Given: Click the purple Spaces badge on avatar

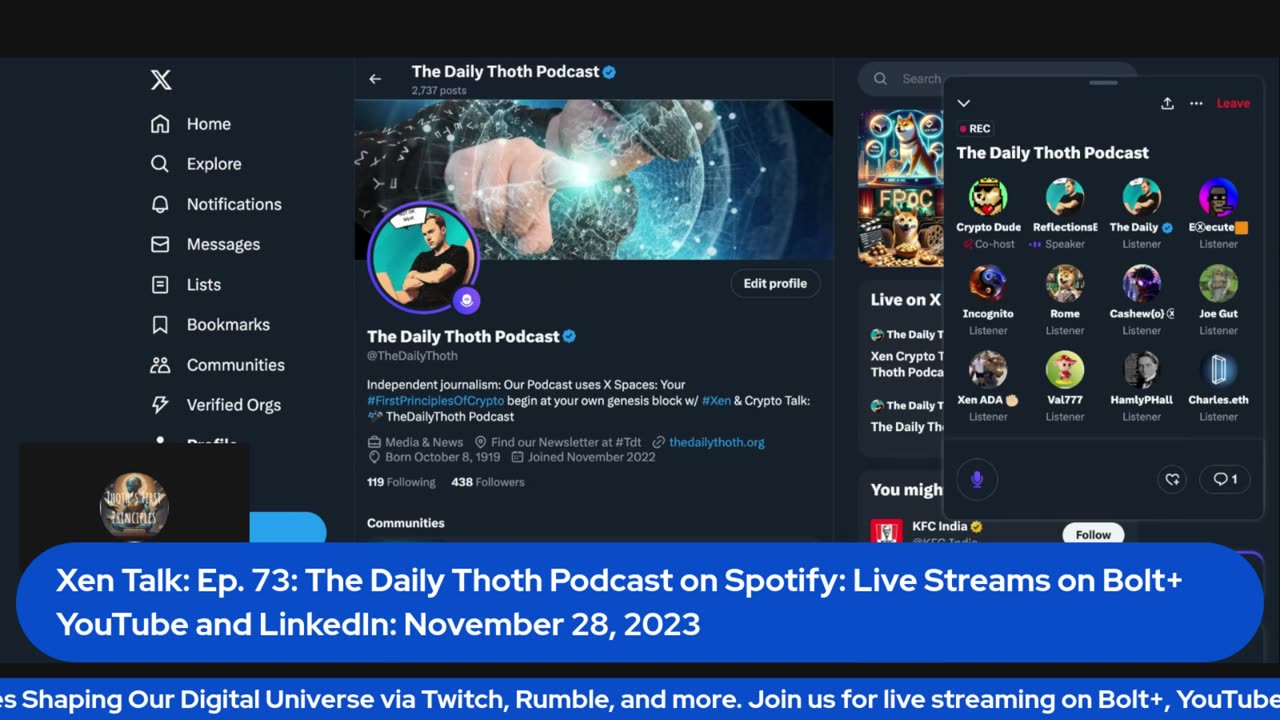Looking at the screenshot, I should pos(466,299).
